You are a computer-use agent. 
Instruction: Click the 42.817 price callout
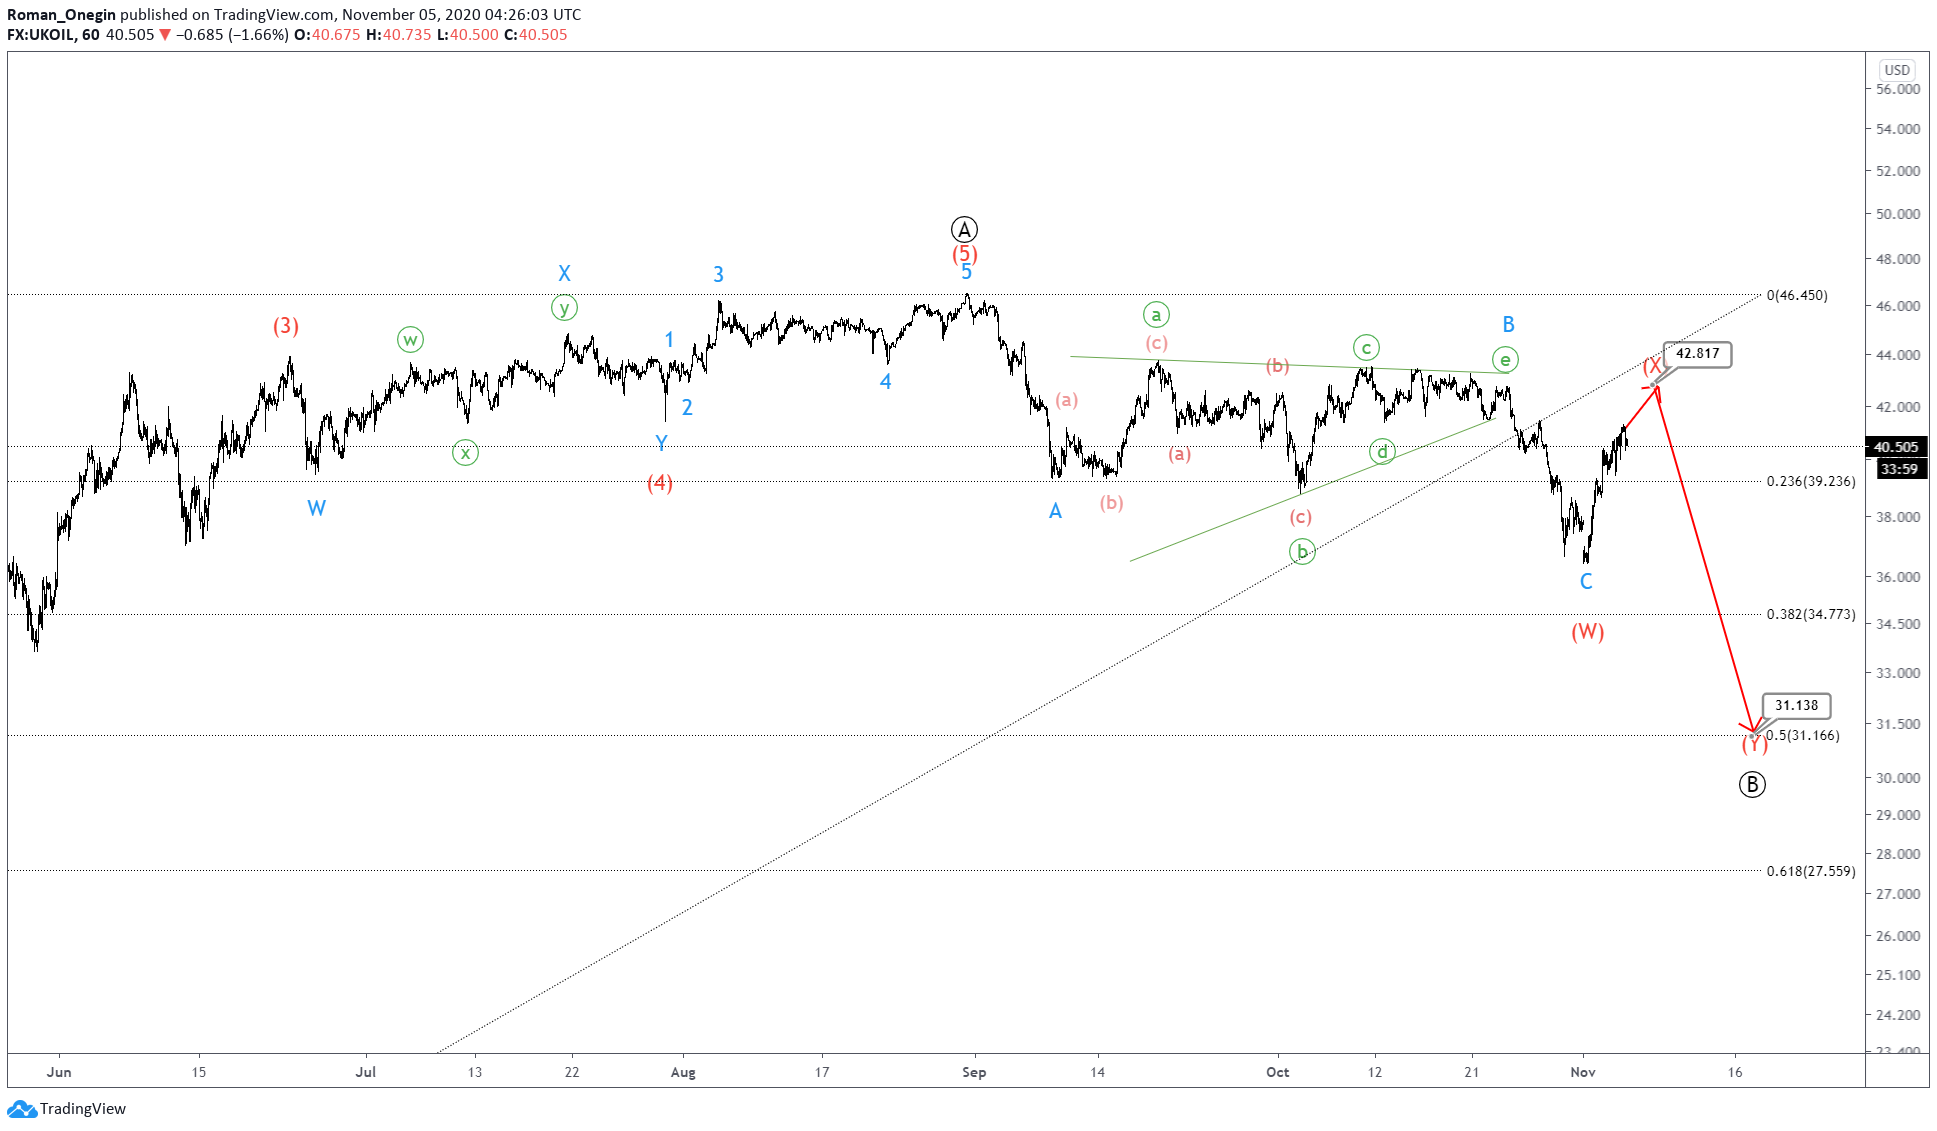(x=1697, y=354)
